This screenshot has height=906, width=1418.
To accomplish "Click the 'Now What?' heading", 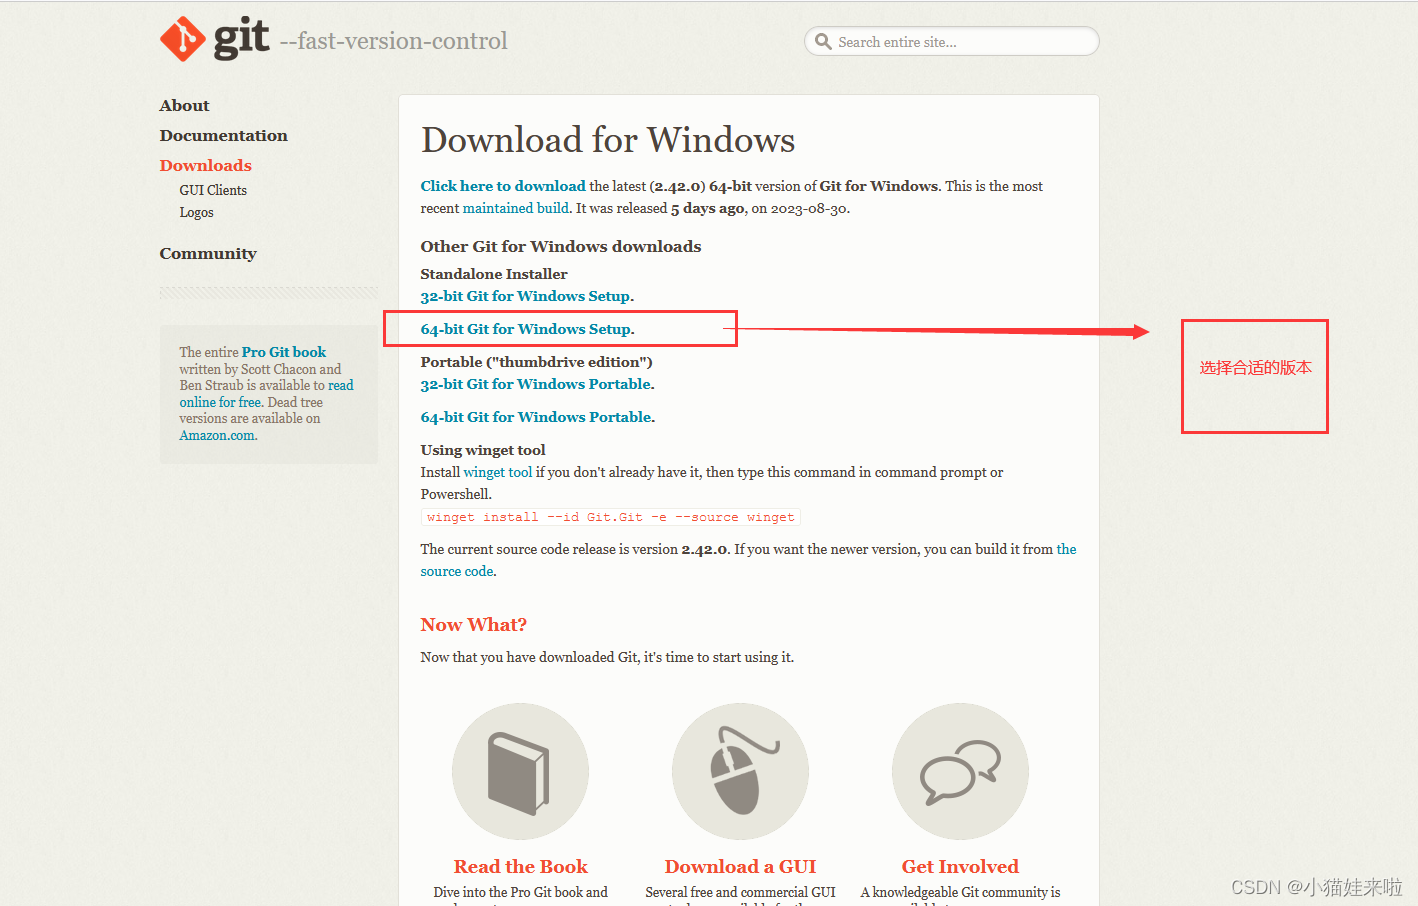I will [473, 625].
